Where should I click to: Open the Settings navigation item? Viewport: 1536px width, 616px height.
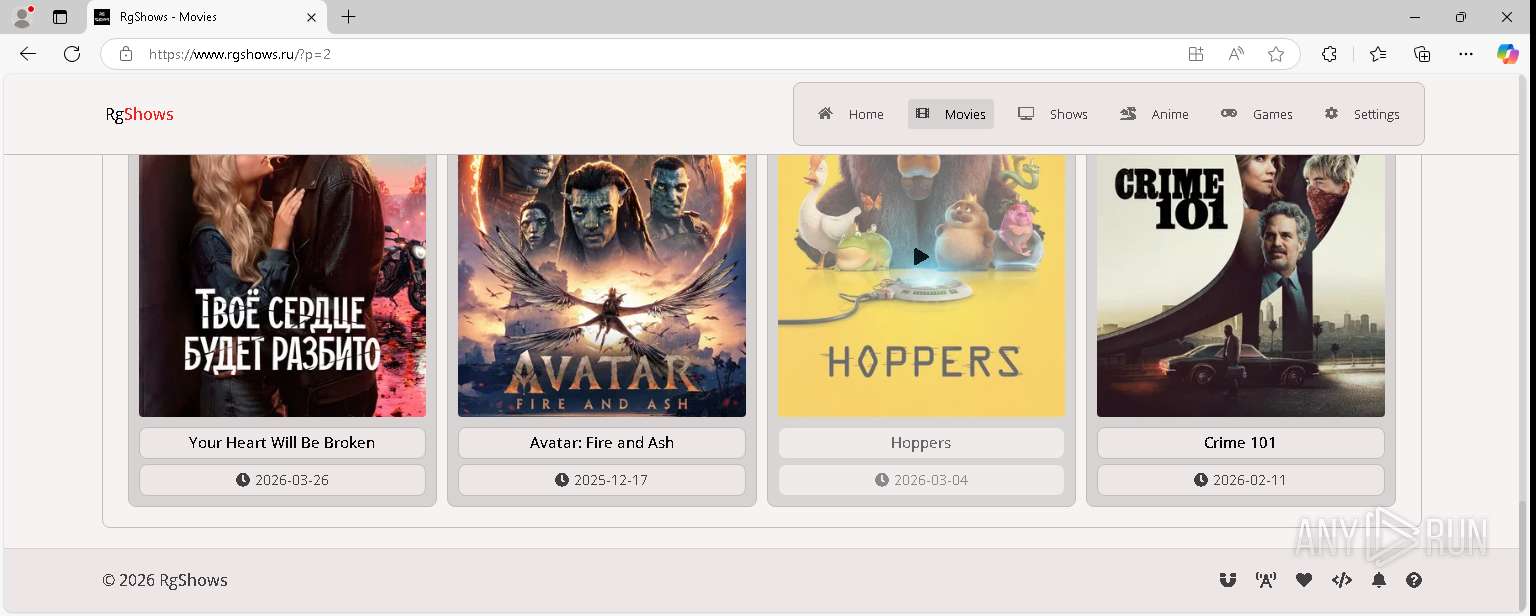(x=1362, y=114)
